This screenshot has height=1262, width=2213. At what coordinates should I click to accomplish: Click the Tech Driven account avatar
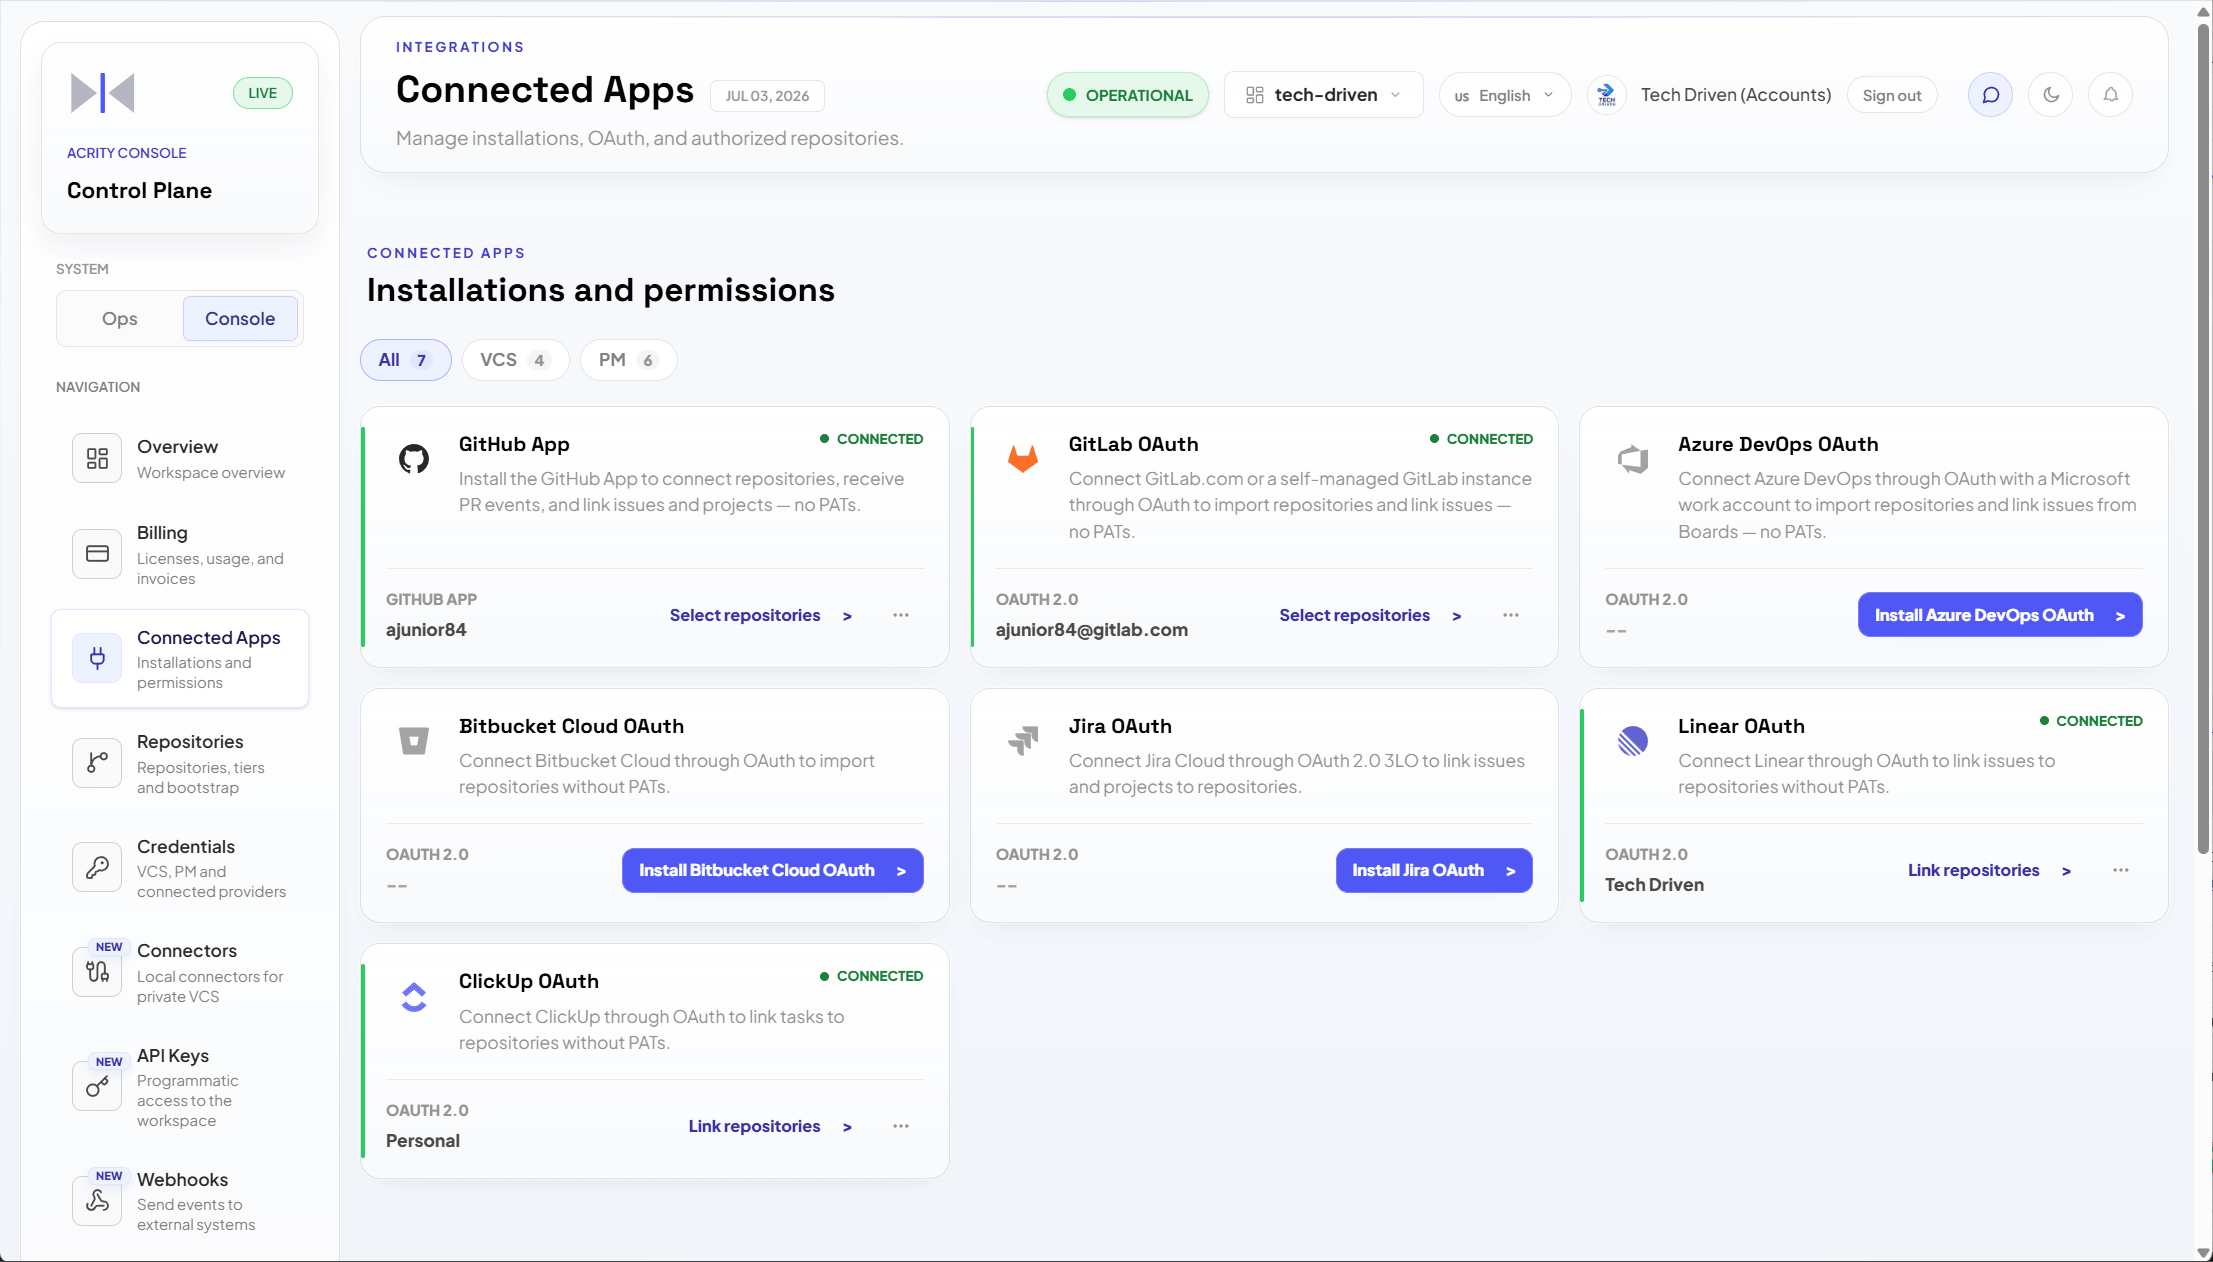click(x=1607, y=95)
